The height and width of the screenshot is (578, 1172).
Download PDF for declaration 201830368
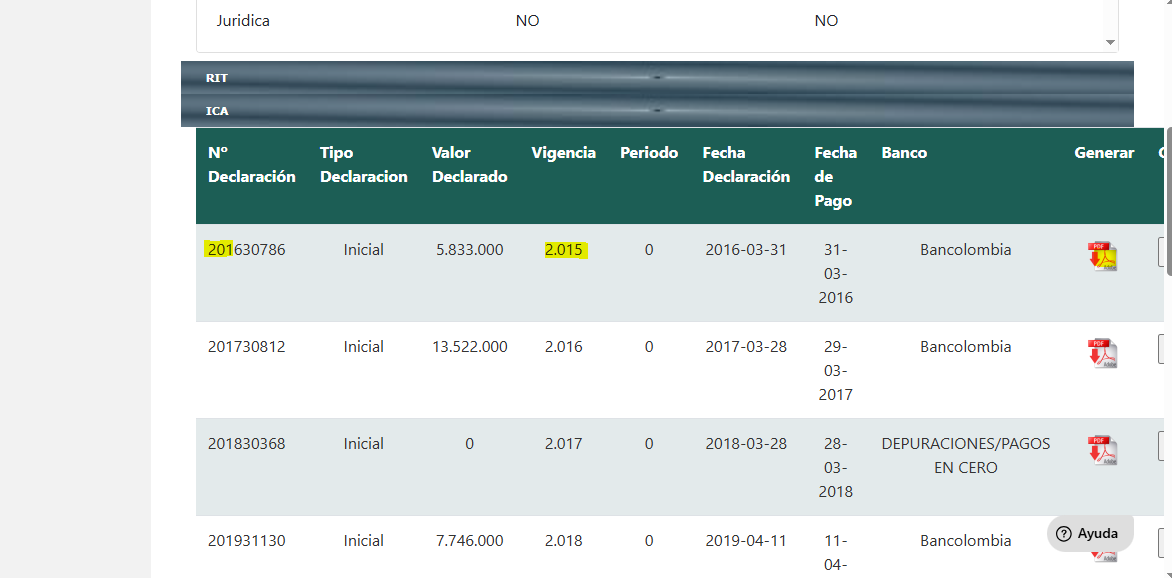pos(1102,450)
